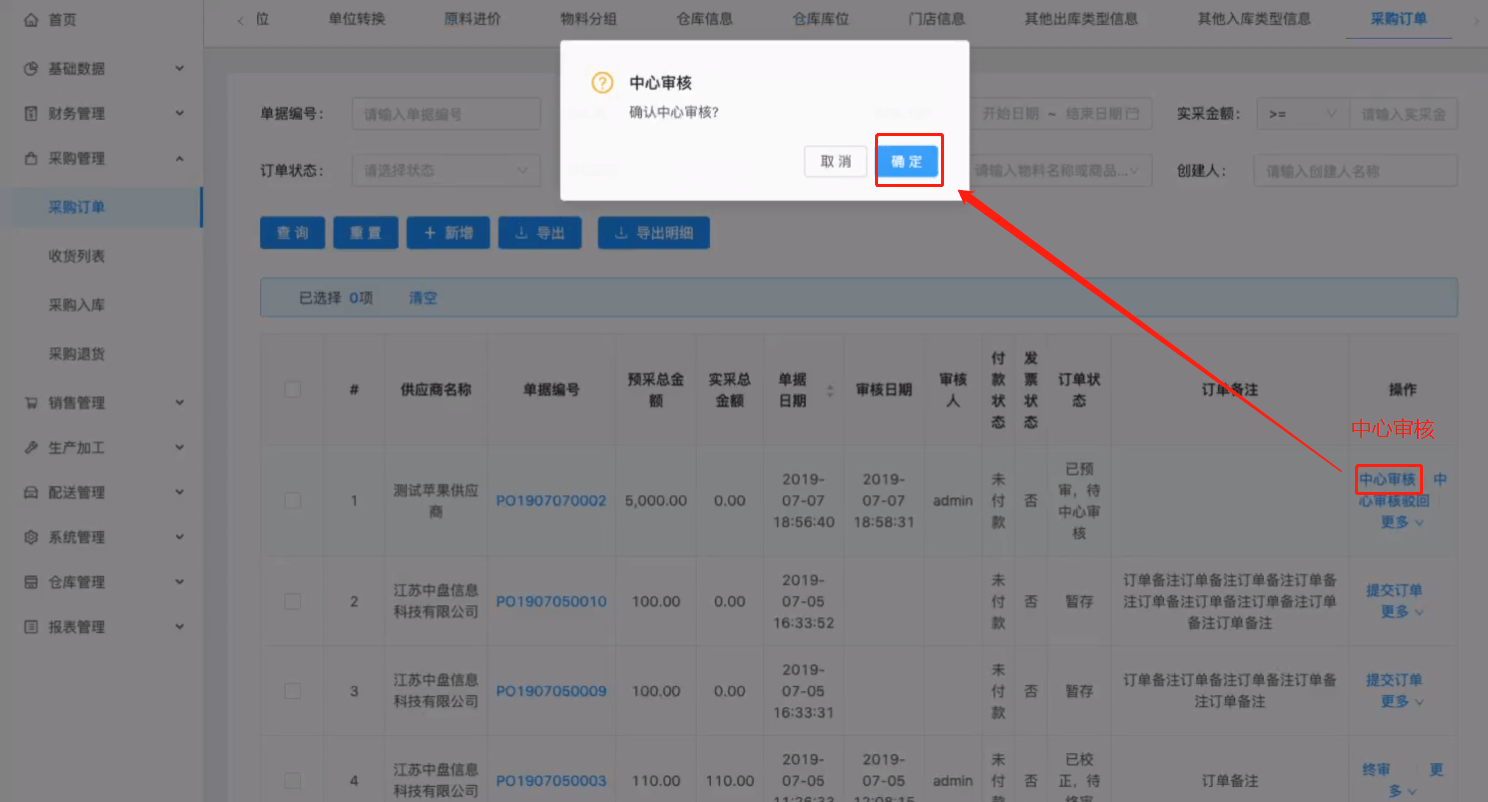This screenshot has height=802, width=1488.
Task: Click the 配送管理 truck icon
Action: pos(31,493)
